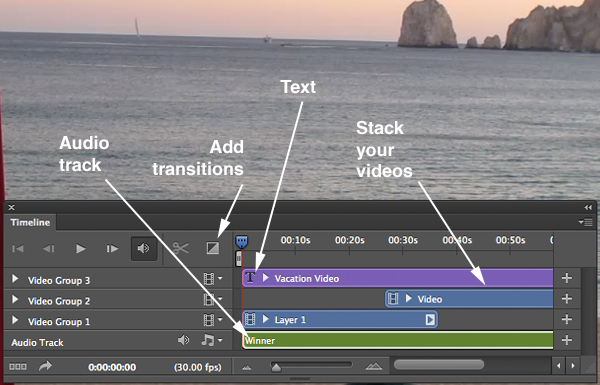600x385 pixels.
Task: Expand Vacation Video clip properties triangle
Action: tap(266, 278)
